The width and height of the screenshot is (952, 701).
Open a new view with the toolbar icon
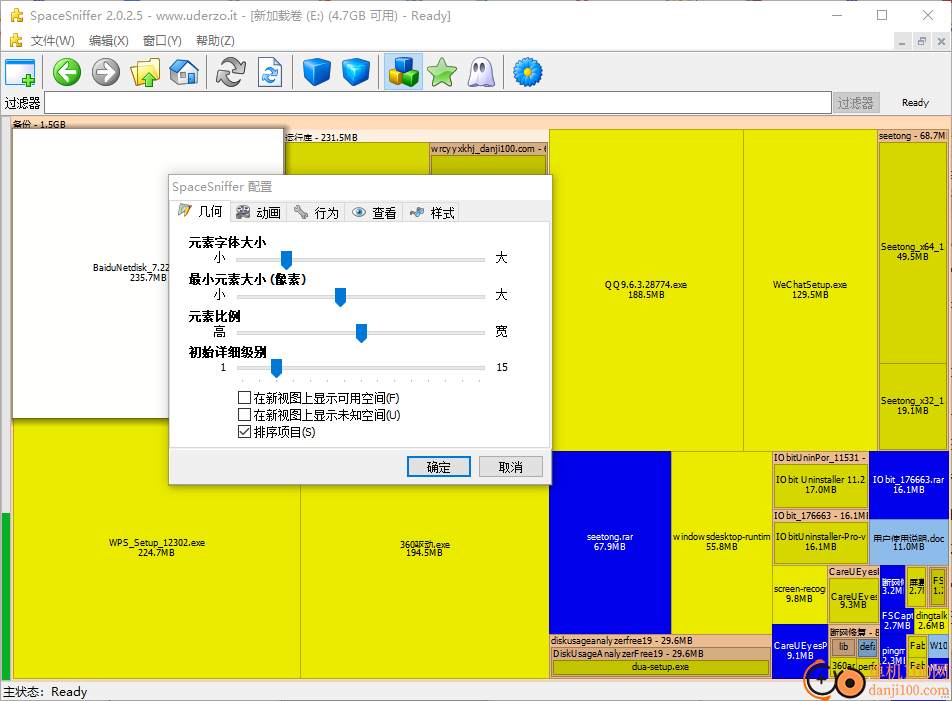click(x=20, y=72)
